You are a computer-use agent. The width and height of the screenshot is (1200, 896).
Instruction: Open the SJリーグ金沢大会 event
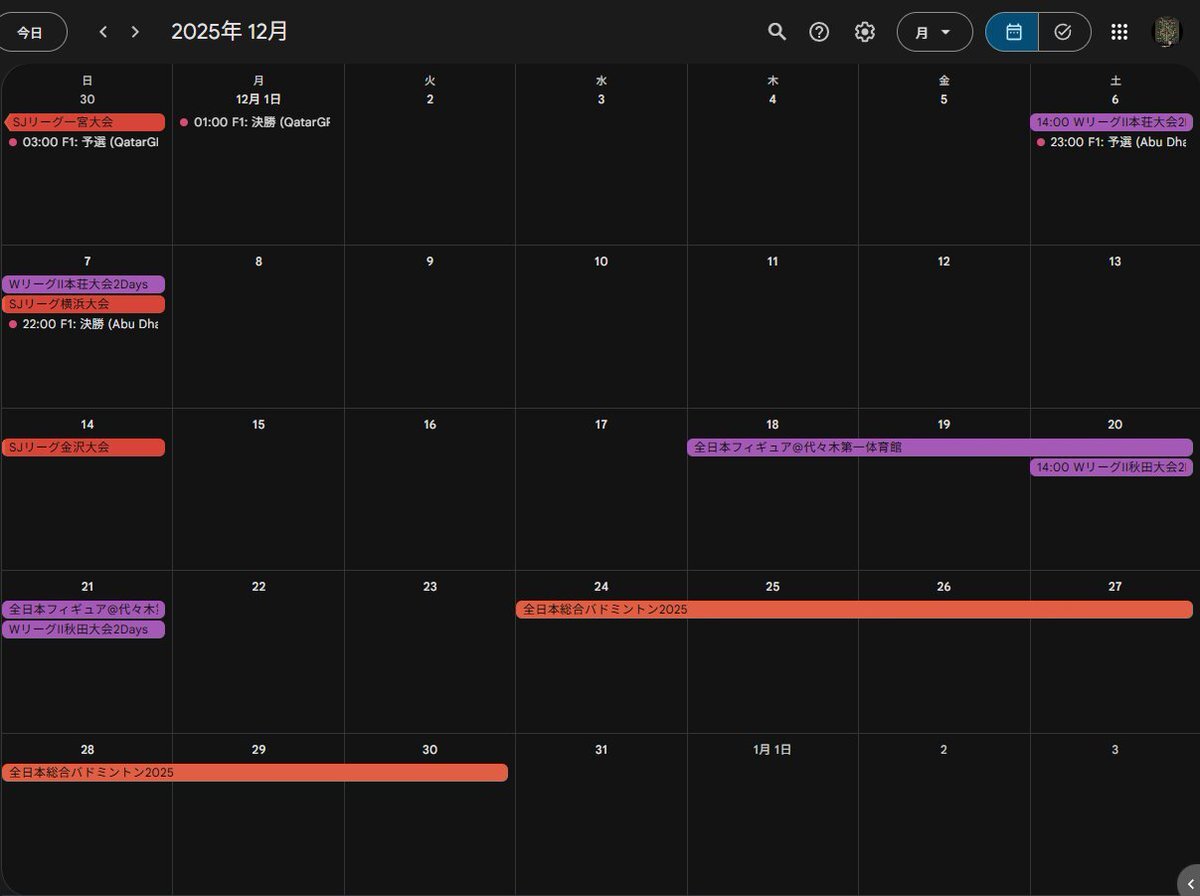(x=84, y=447)
